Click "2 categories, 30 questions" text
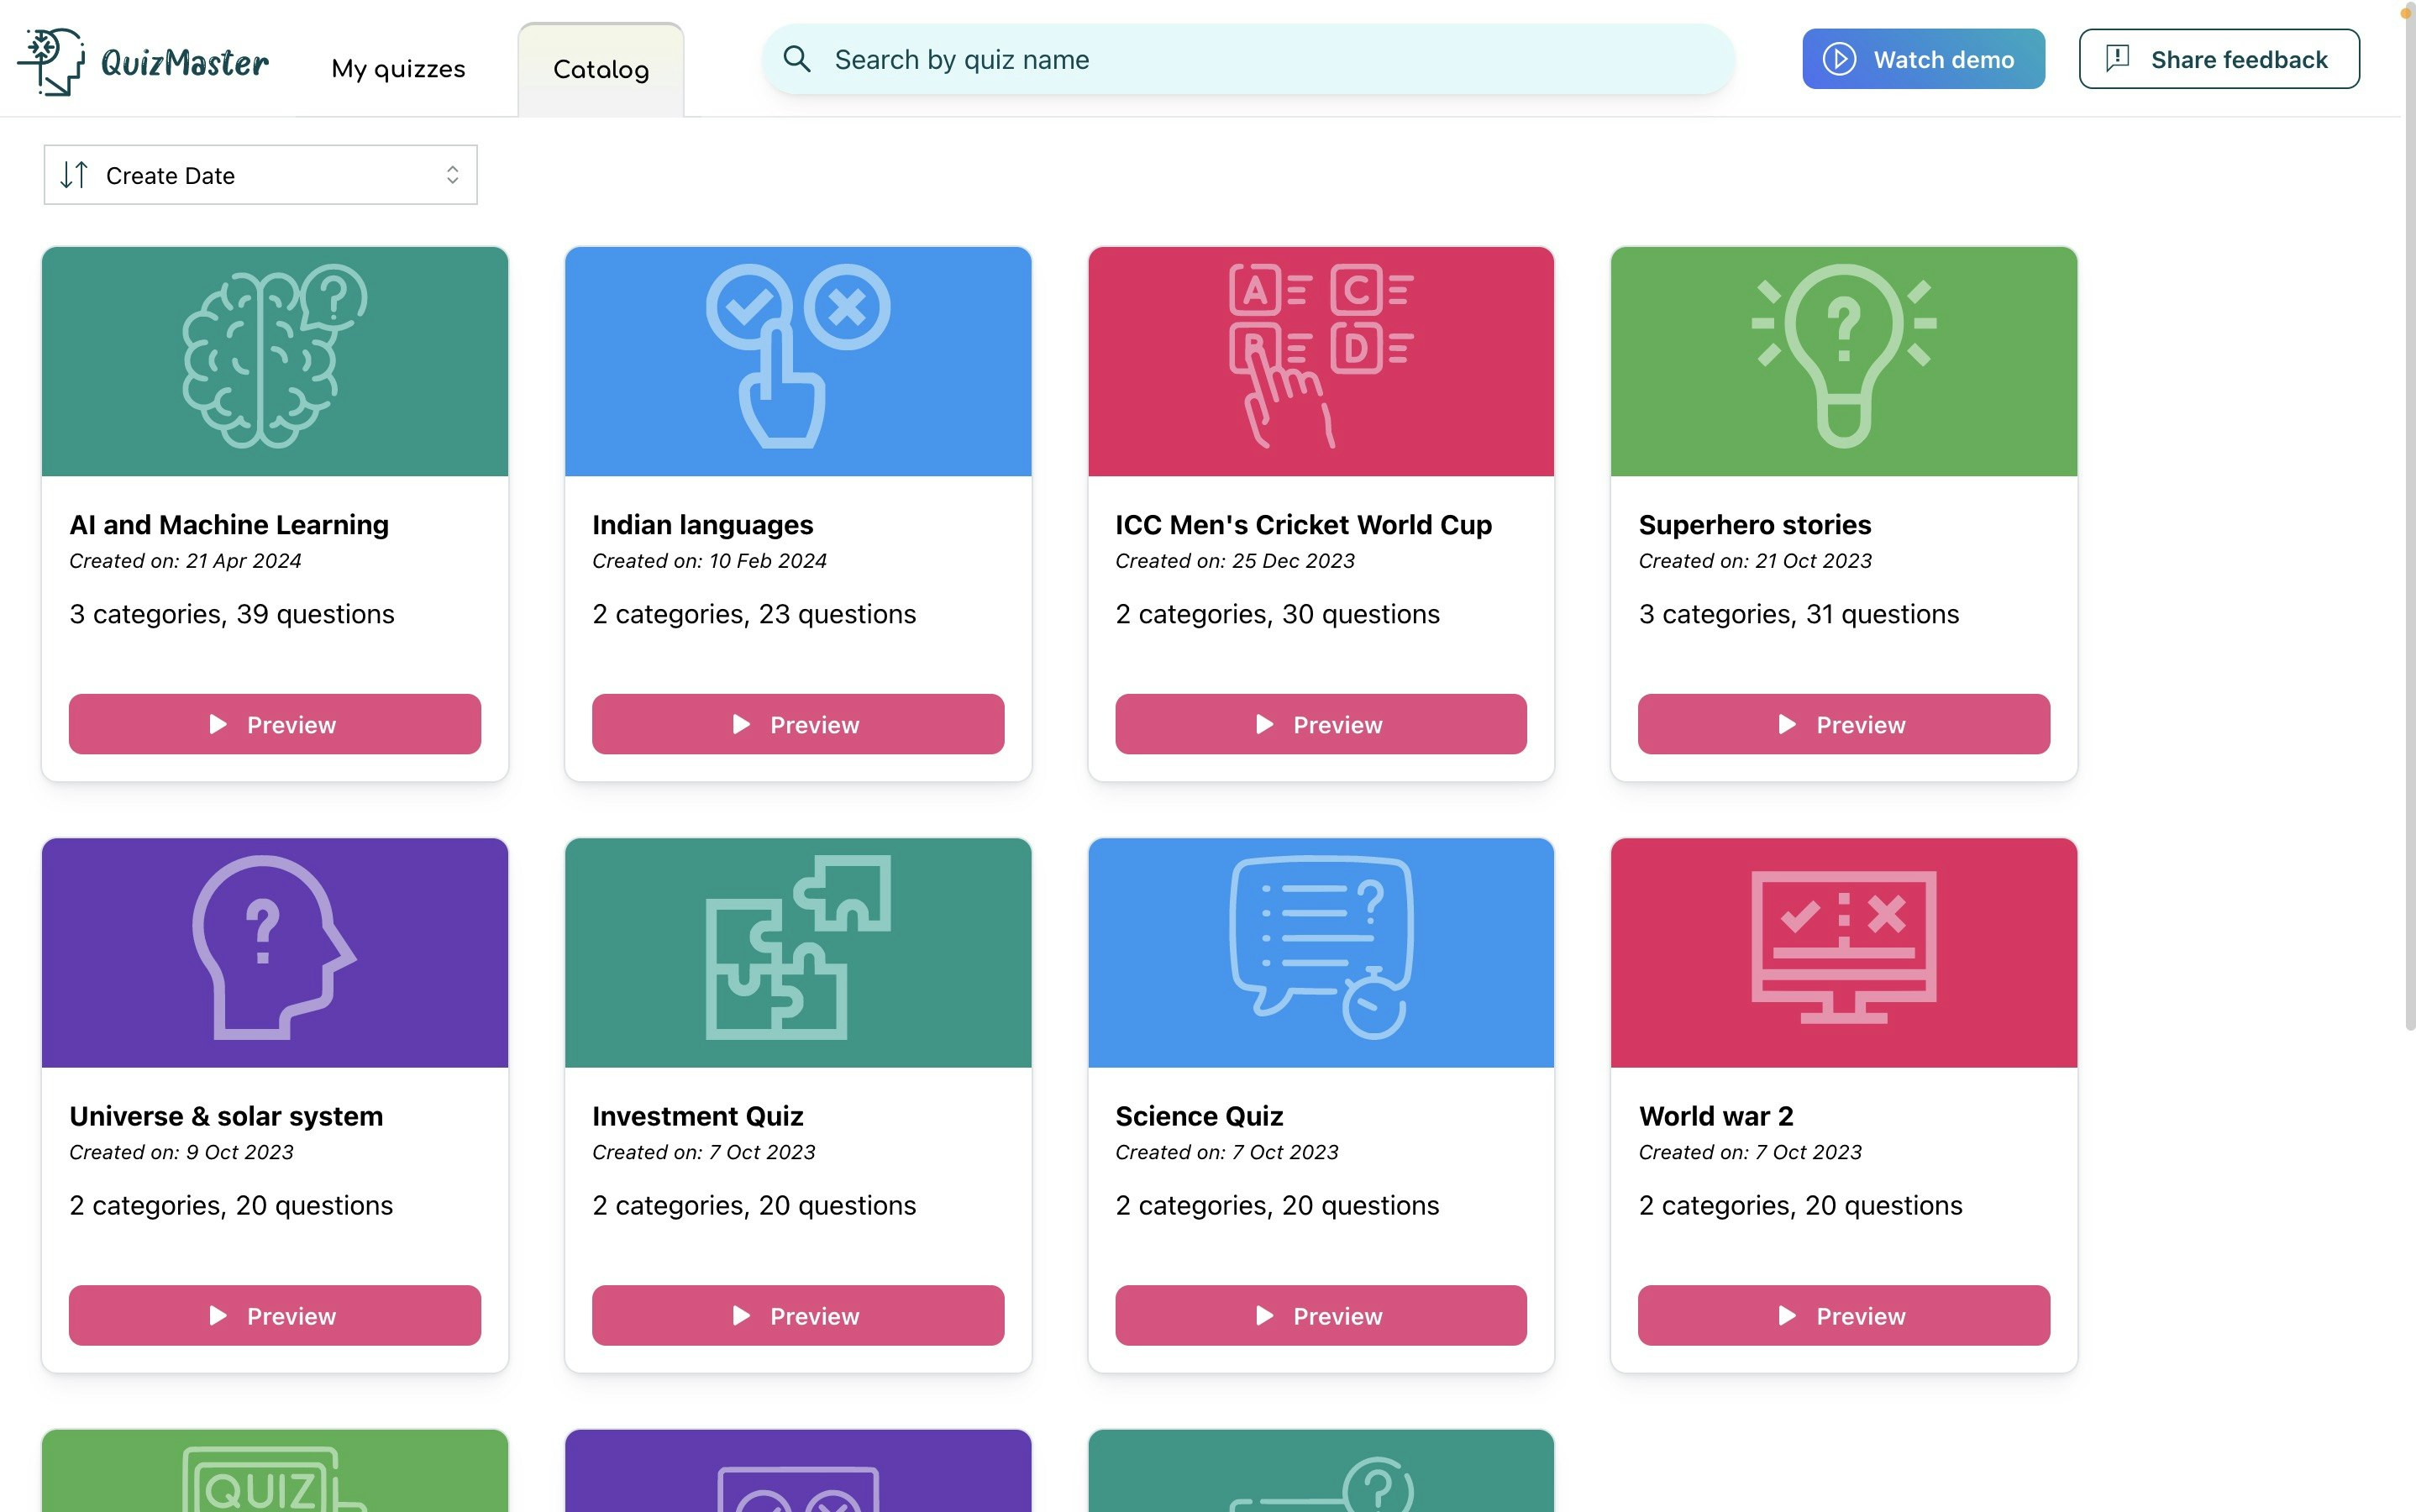The height and width of the screenshot is (1512, 2416). [x=1277, y=613]
